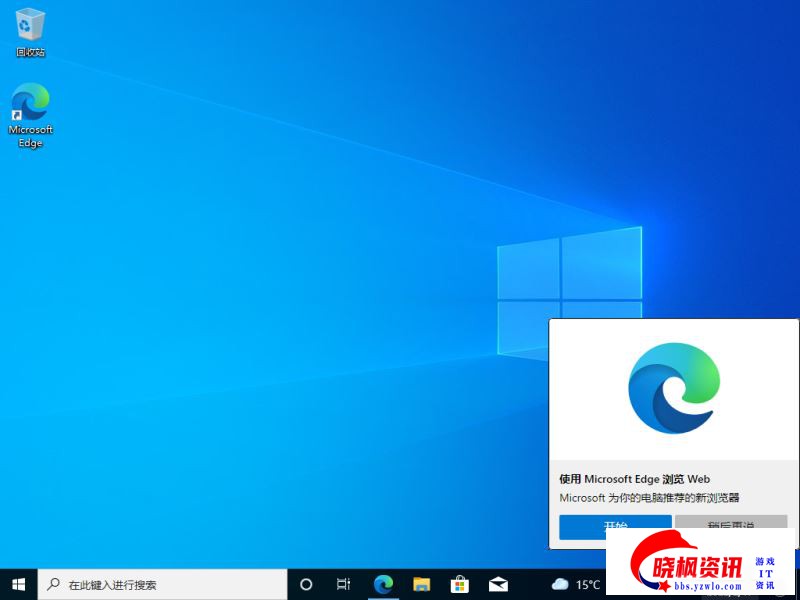Open Microsoft Store from the taskbar
The image size is (800, 600).
pyautogui.click(x=460, y=584)
